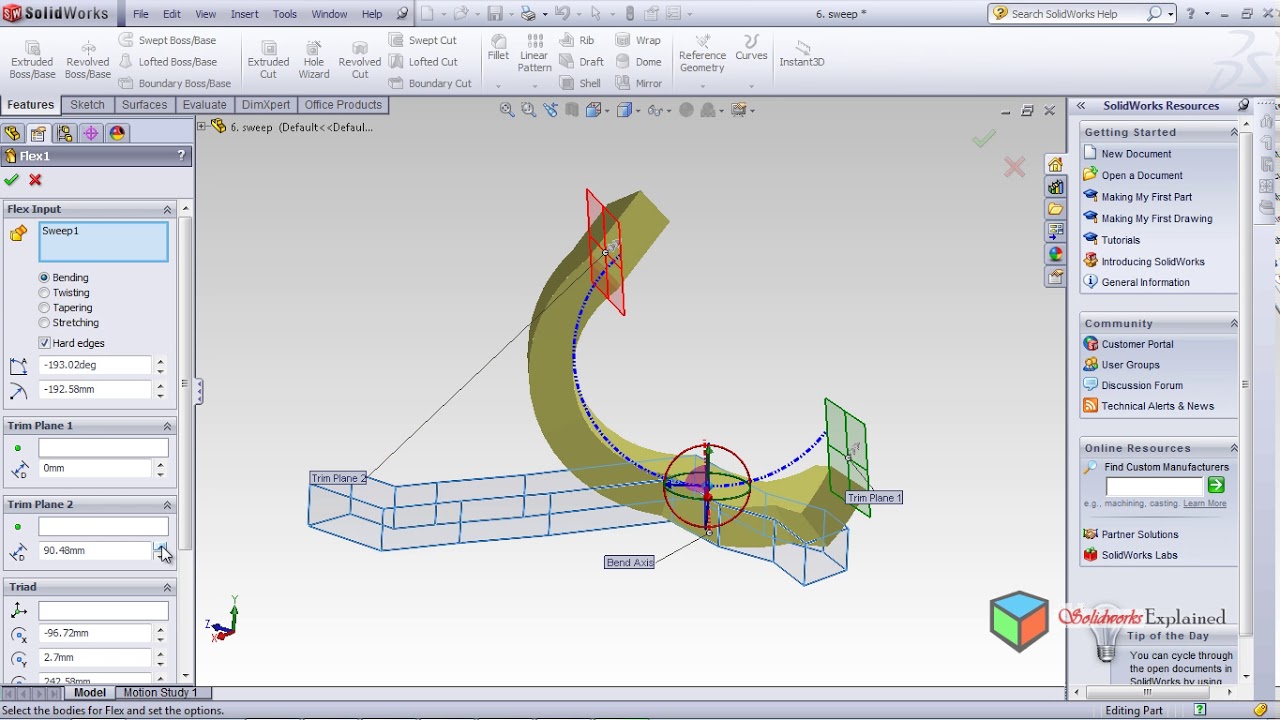
Task: Collapse the Online Resources group
Action: tap(1233, 448)
